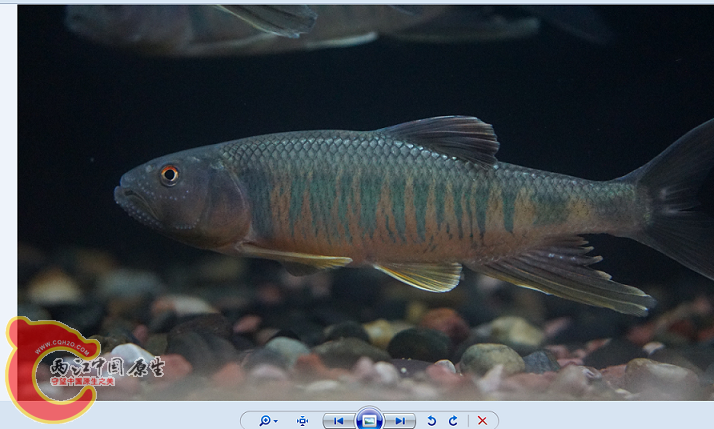Fit the photo to the window
Screen dimensions: 714x429
tap(302, 421)
